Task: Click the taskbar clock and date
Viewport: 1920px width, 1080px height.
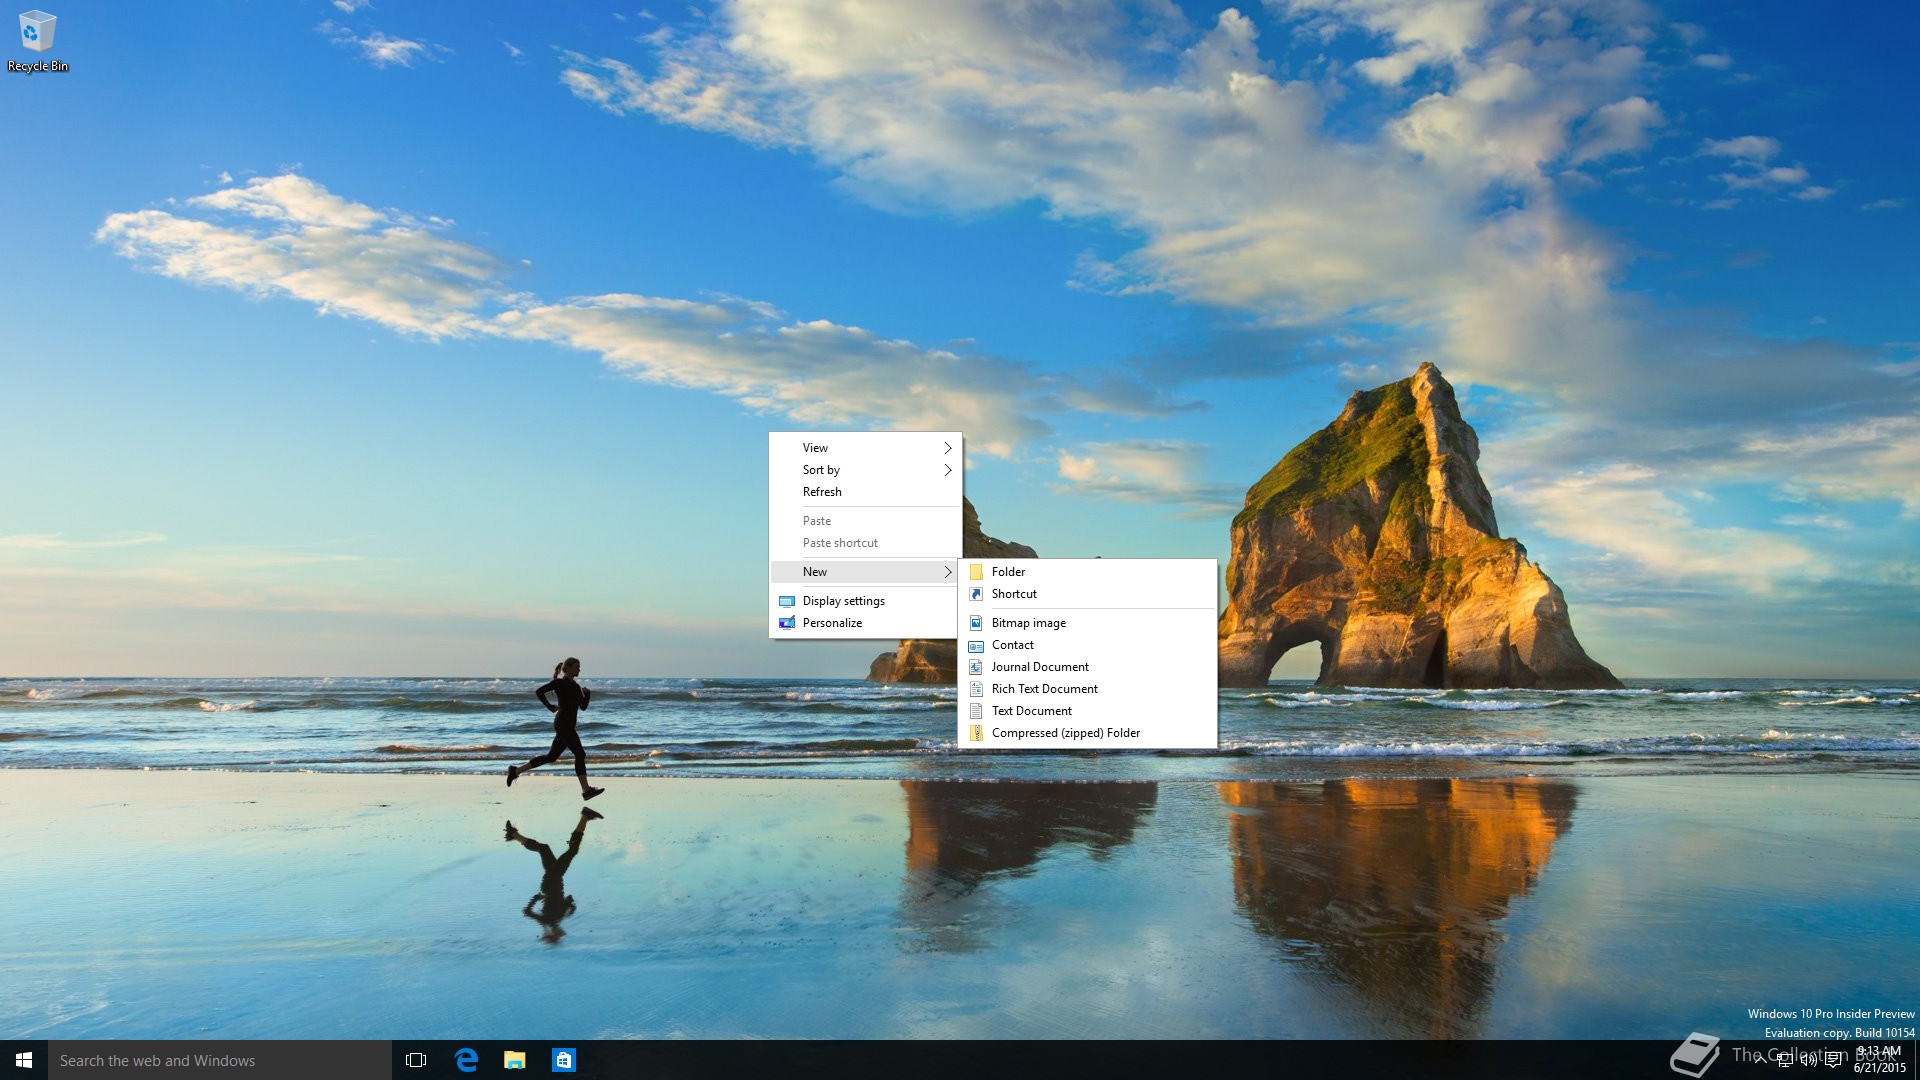Action: pyautogui.click(x=1880, y=1060)
